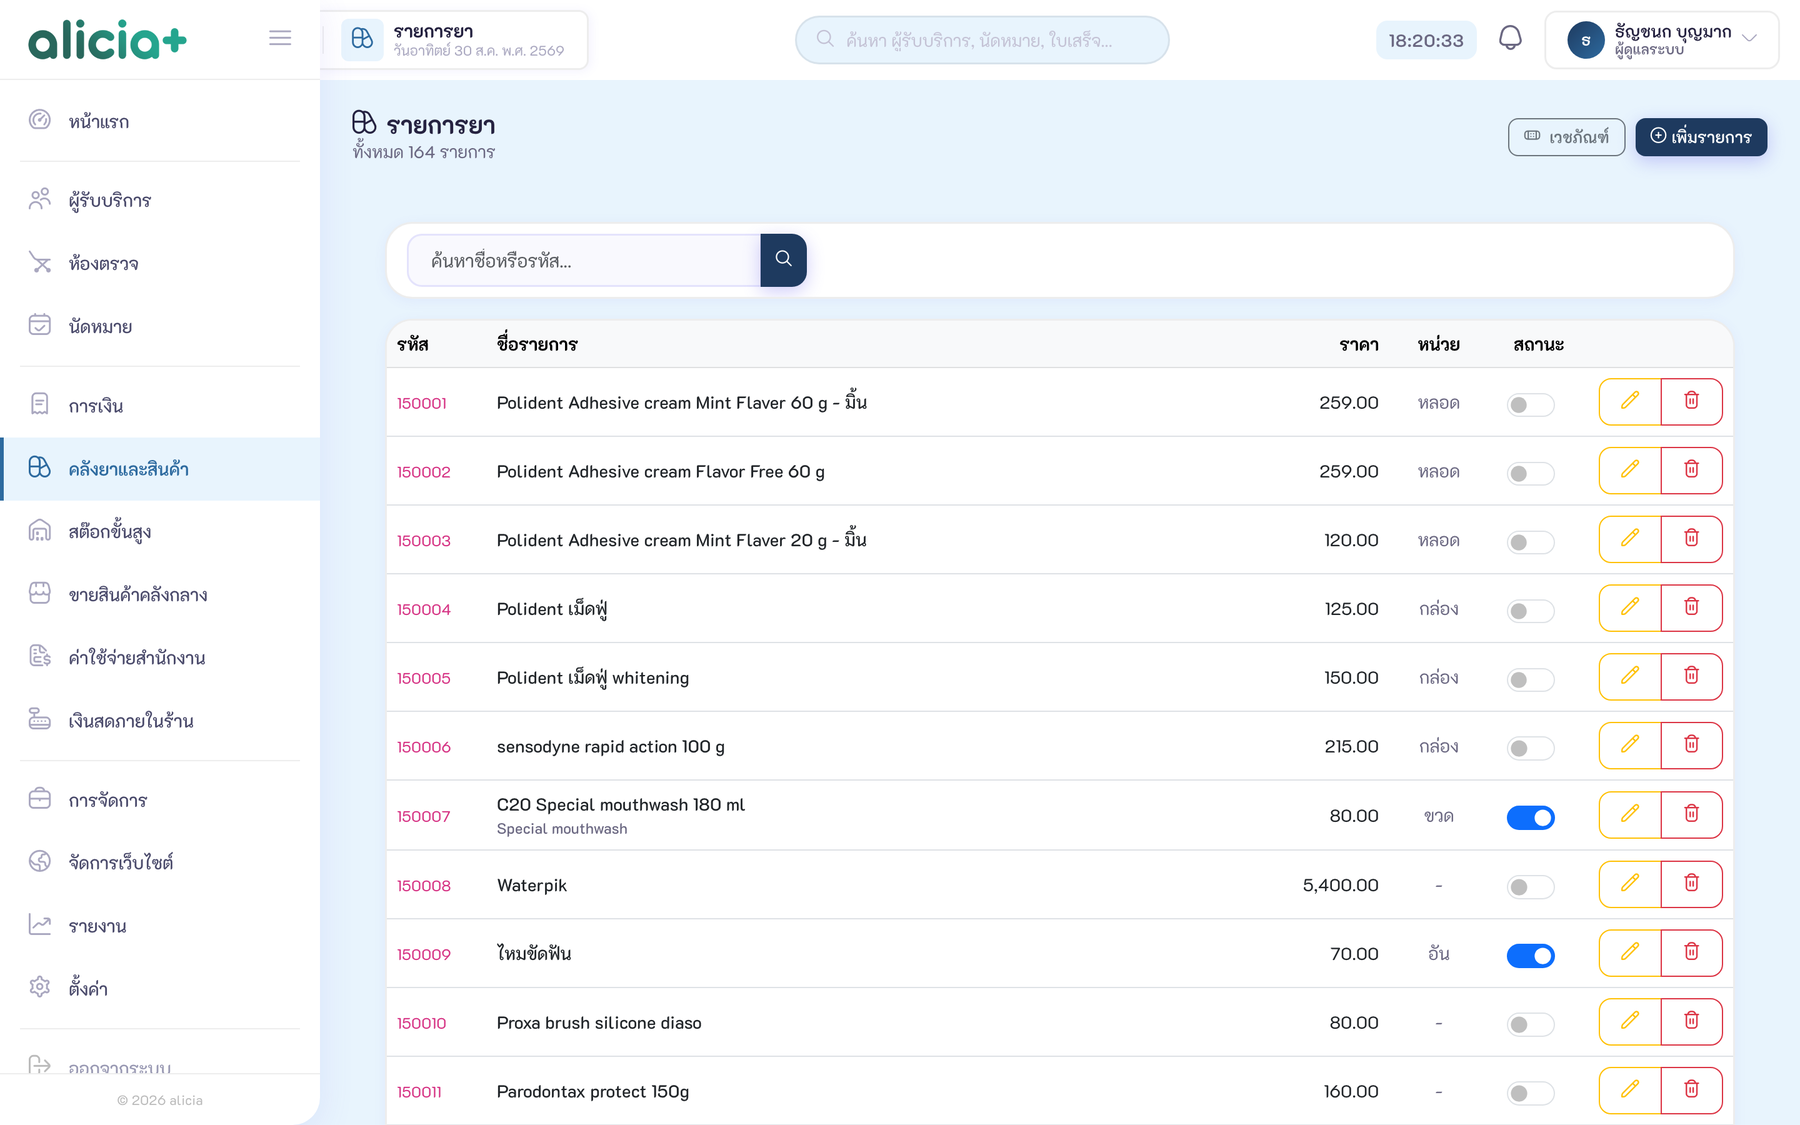Viewport: 1800px width, 1125px height.
Task: Open นัดหมาย sidebar menu
Action: tap(160, 326)
